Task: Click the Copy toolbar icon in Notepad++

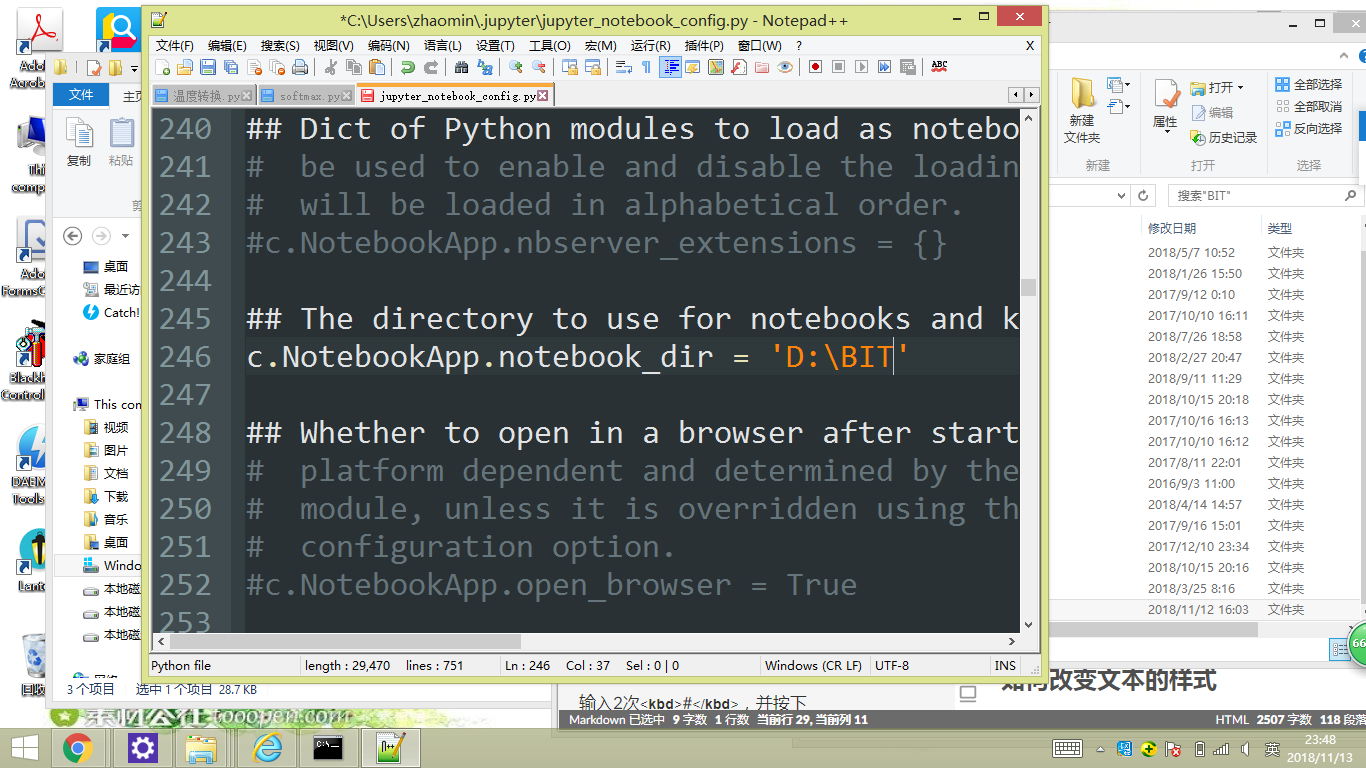Action: [354, 67]
